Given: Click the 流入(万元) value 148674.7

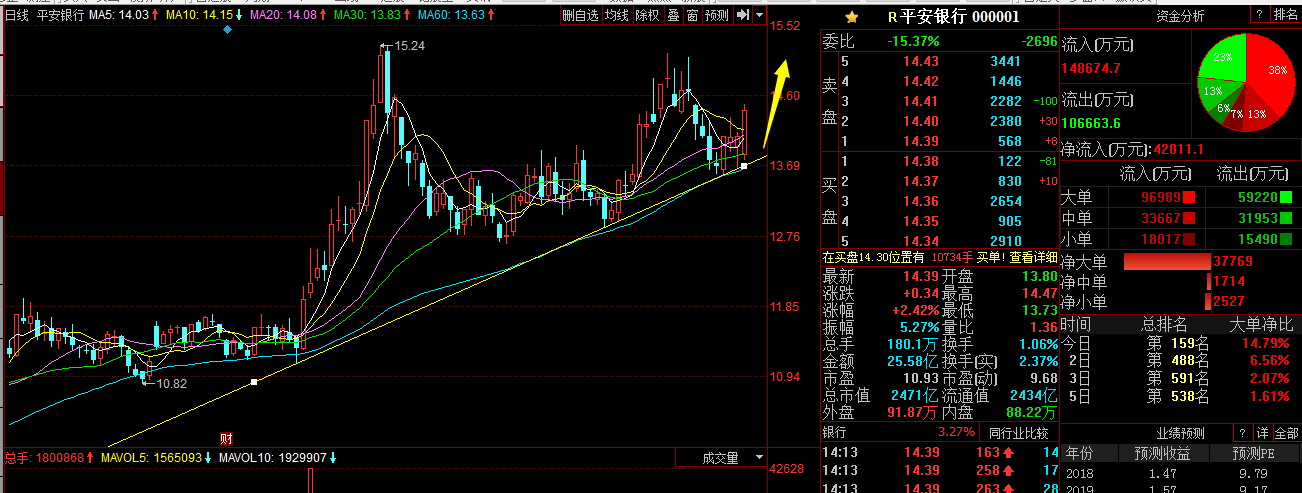Looking at the screenshot, I should pyautogui.click(x=1091, y=69).
